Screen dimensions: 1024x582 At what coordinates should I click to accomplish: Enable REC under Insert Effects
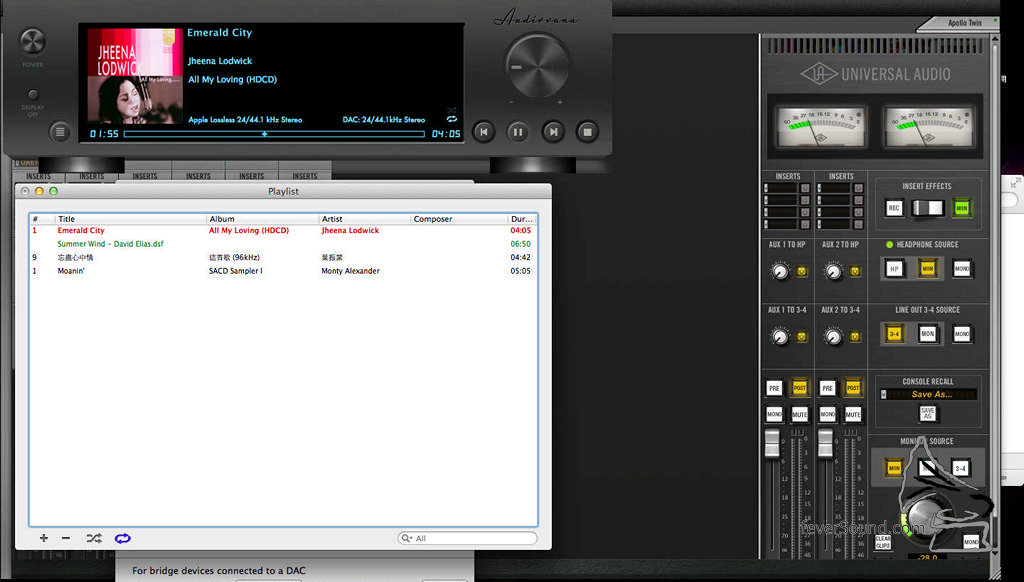(x=894, y=208)
